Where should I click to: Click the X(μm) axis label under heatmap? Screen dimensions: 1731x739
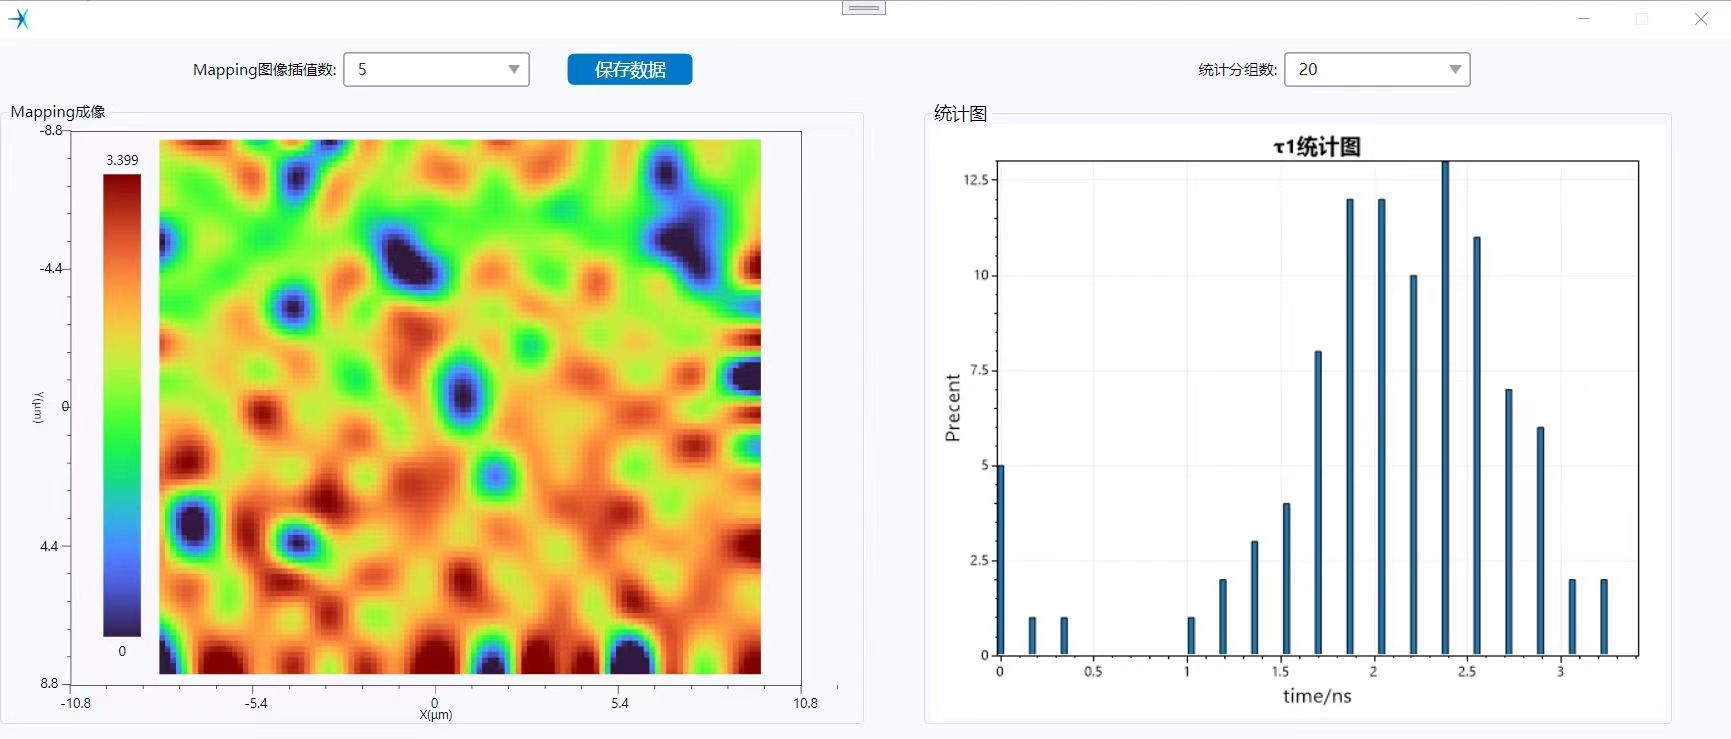[x=435, y=715]
